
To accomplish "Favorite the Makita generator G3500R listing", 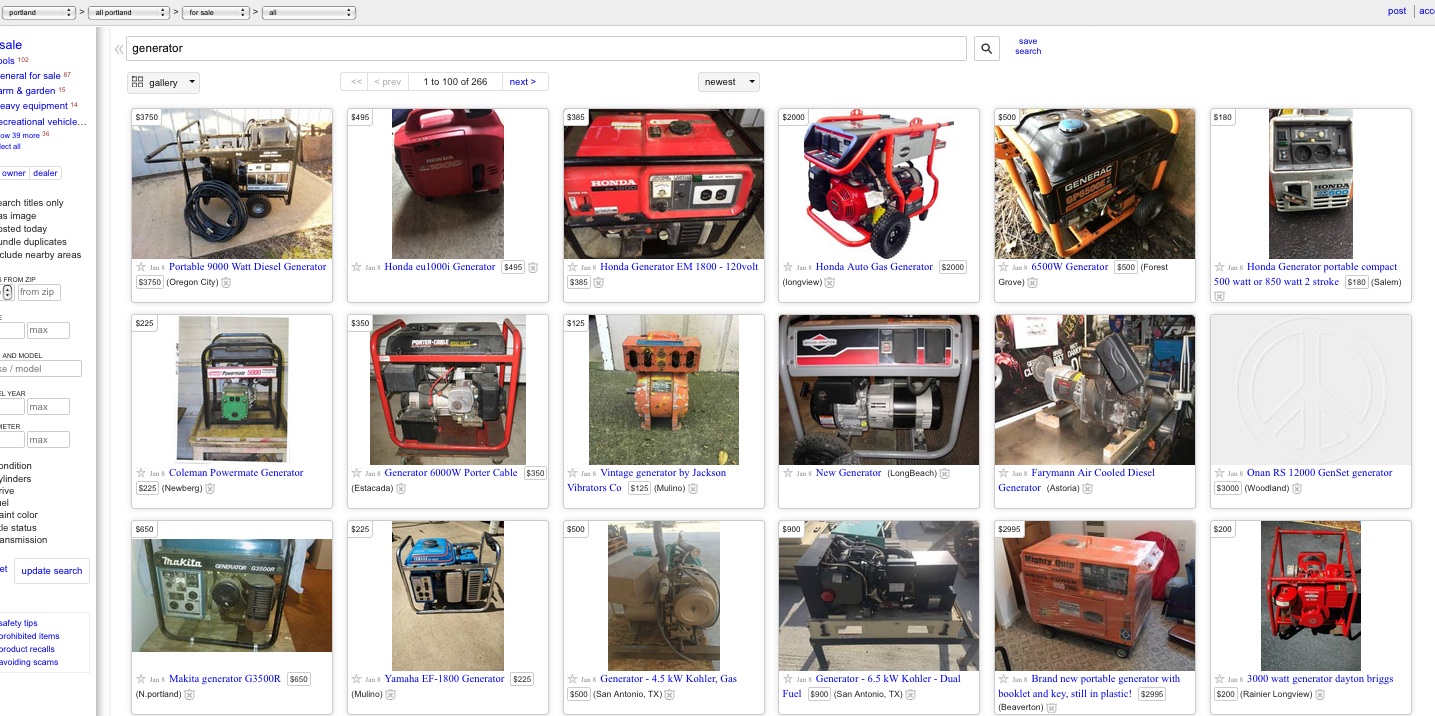I will 141,679.
